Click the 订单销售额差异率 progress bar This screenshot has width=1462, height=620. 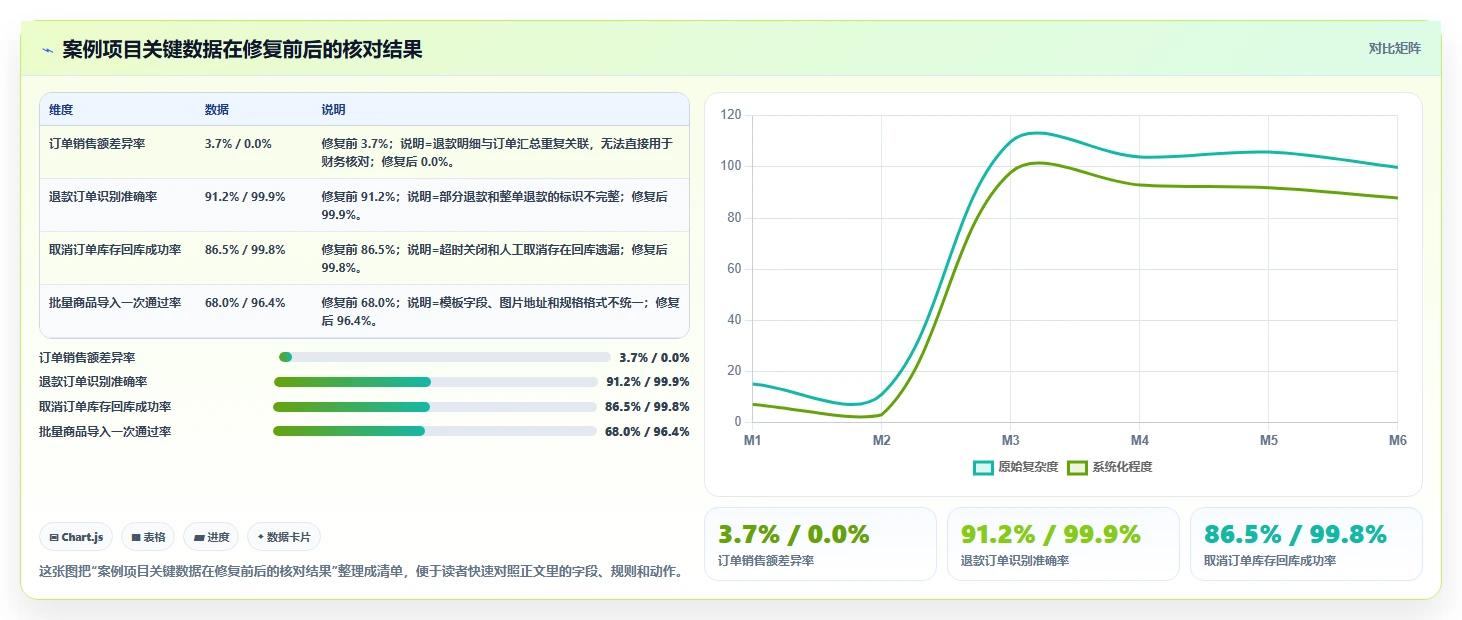click(445, 357)
